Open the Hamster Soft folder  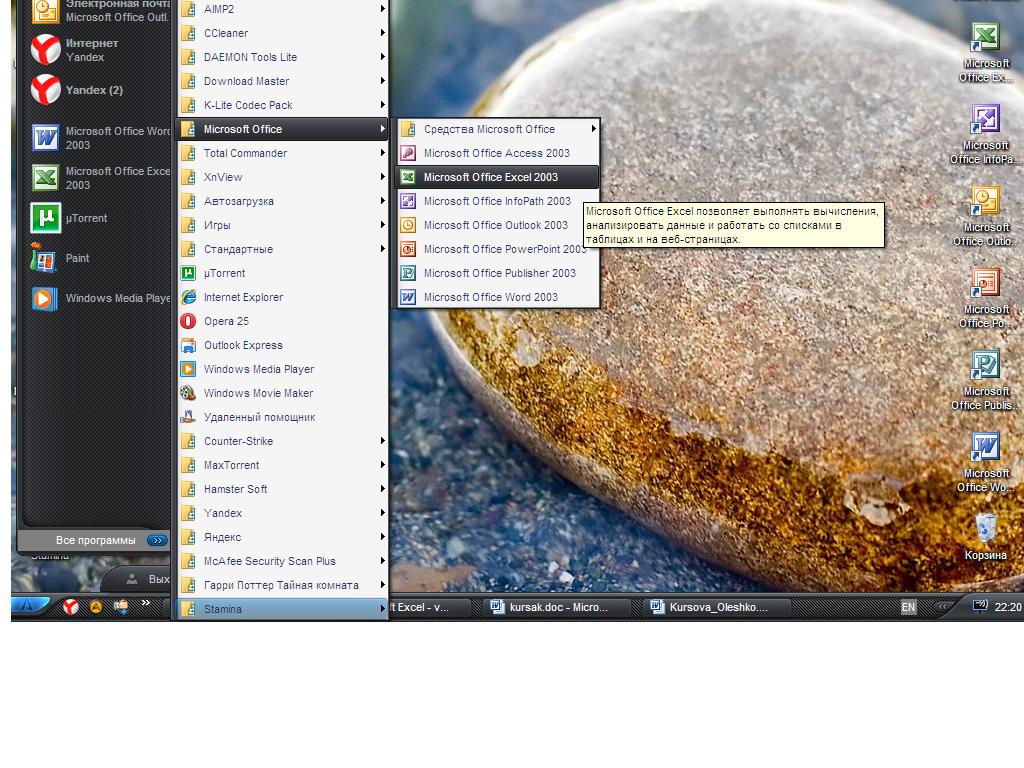click(283, 489)
